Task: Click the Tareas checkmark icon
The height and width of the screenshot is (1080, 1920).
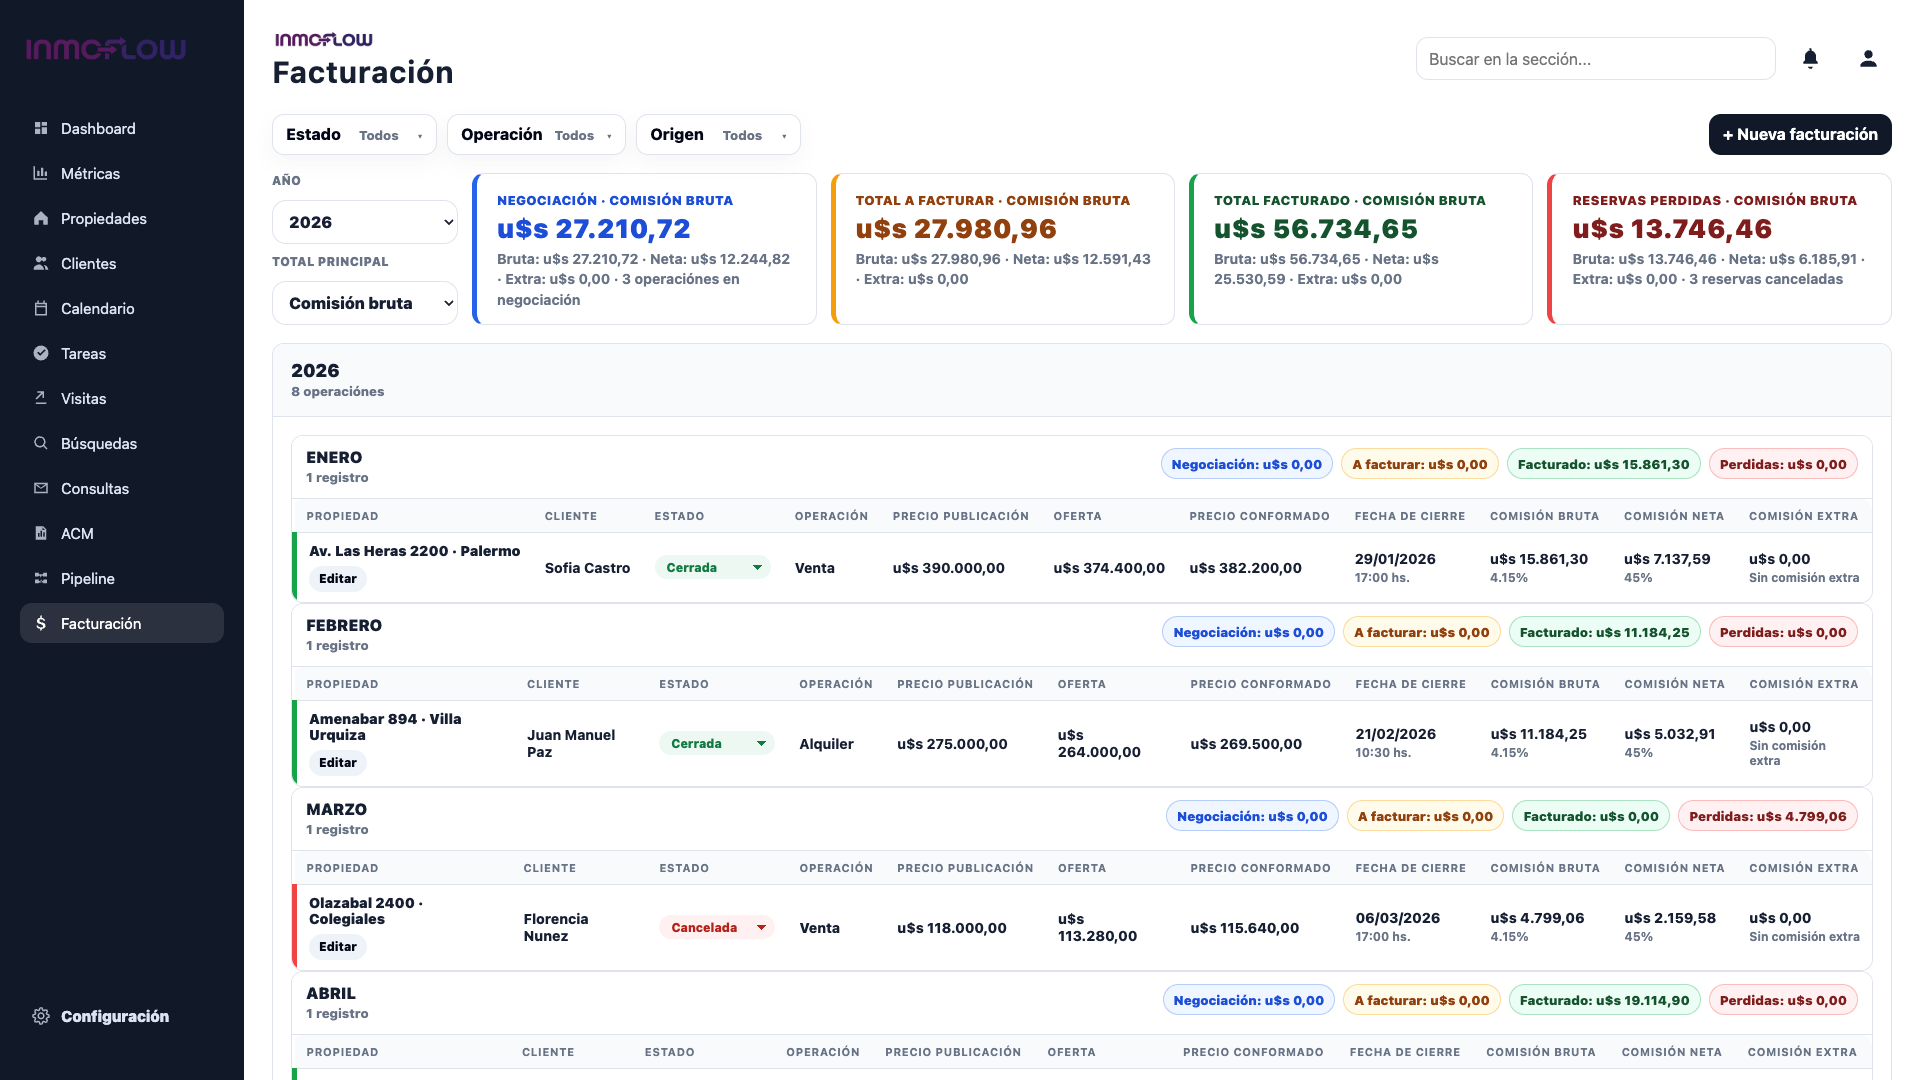Action: pyautogui.click(x=41, y=353)
